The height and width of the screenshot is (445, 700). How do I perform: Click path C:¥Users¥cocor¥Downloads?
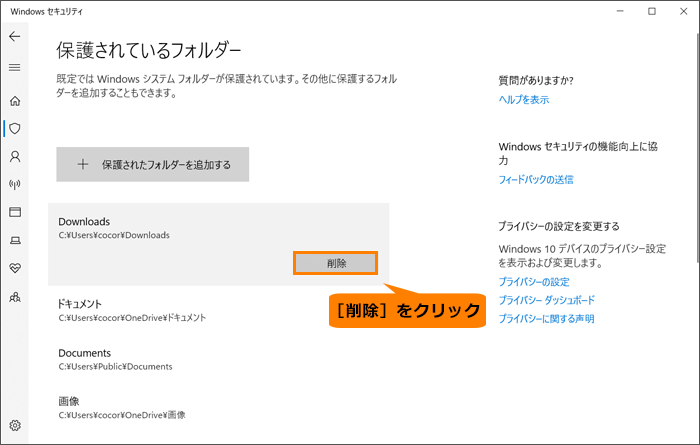click(114, 235)
